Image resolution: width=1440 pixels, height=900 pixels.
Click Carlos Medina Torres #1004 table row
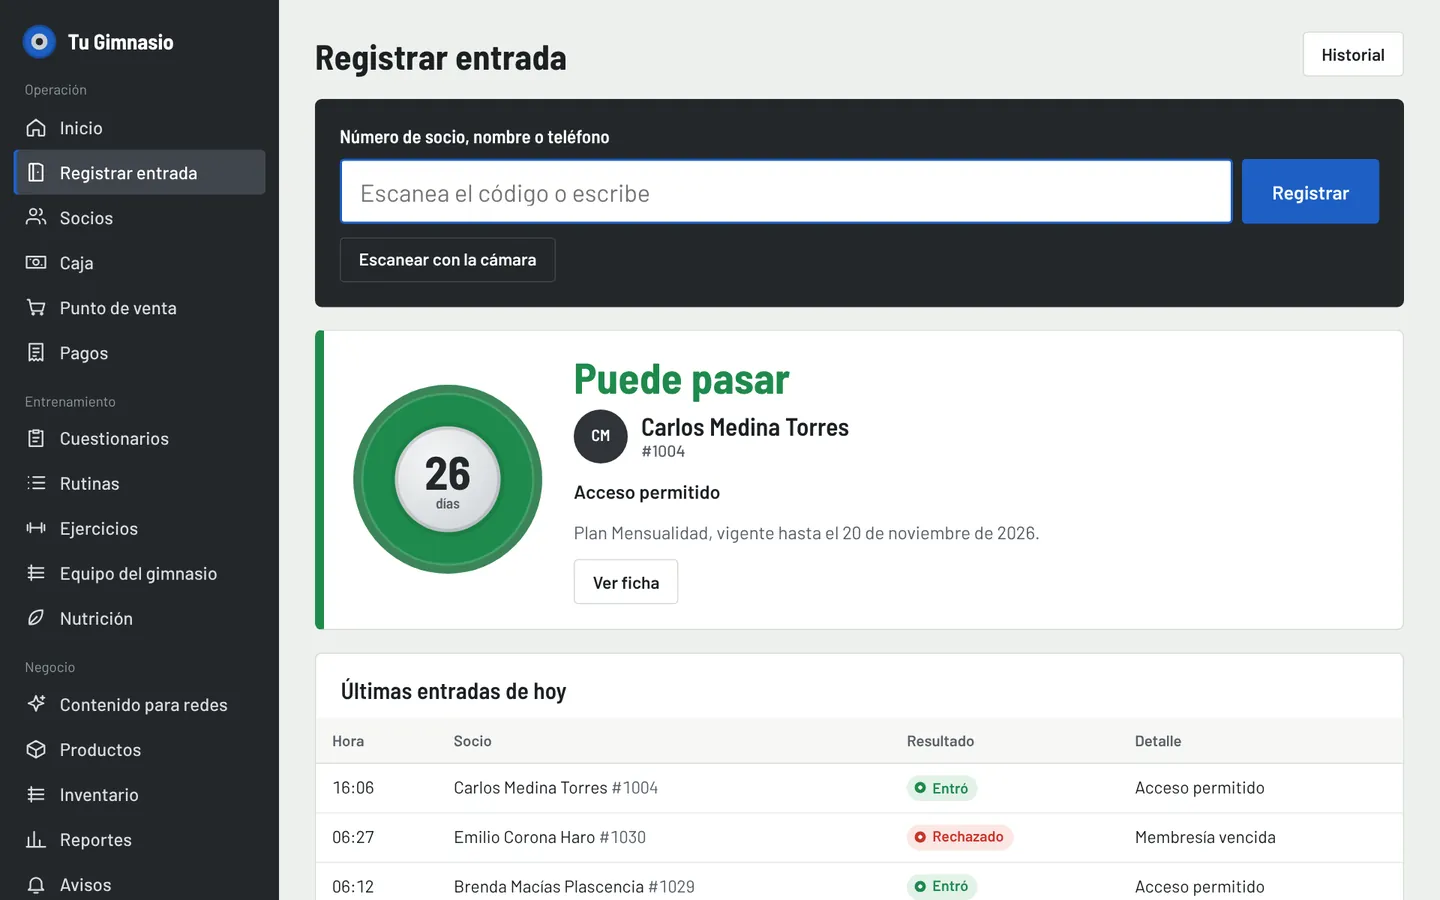tap(859, 788)
